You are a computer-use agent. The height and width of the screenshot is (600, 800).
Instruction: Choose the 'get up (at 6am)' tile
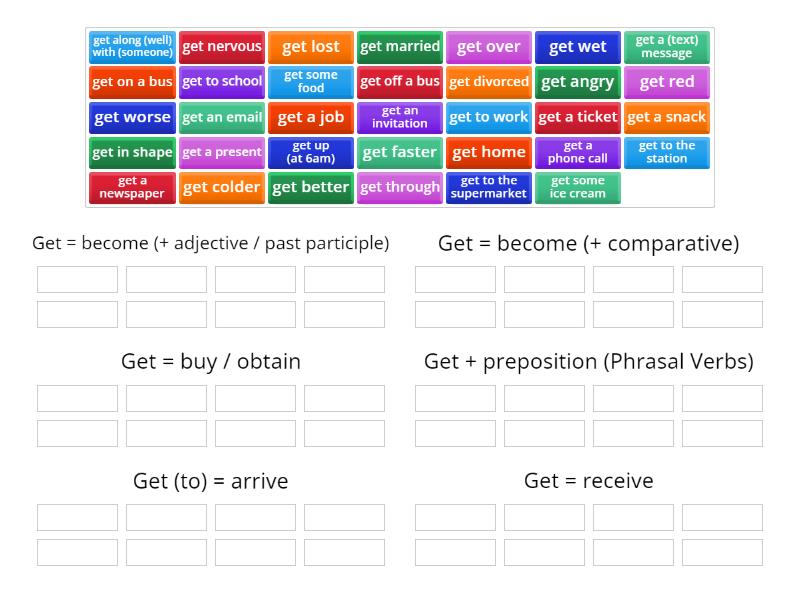(311, 152)
